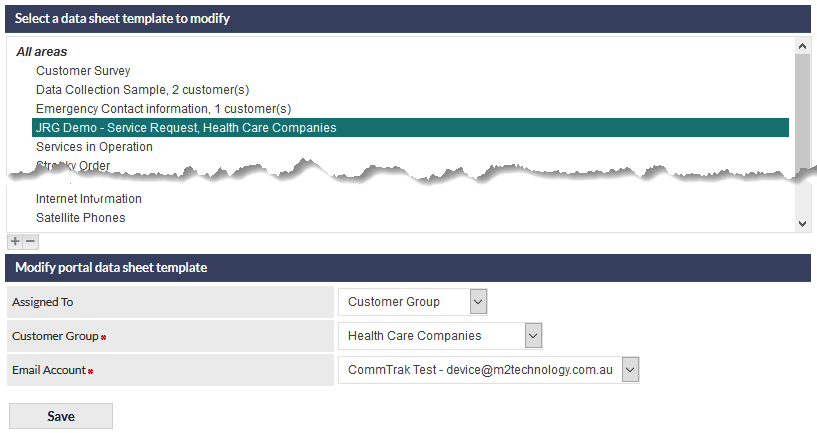Select Emergency Contact information template

(x=163, y=109)
